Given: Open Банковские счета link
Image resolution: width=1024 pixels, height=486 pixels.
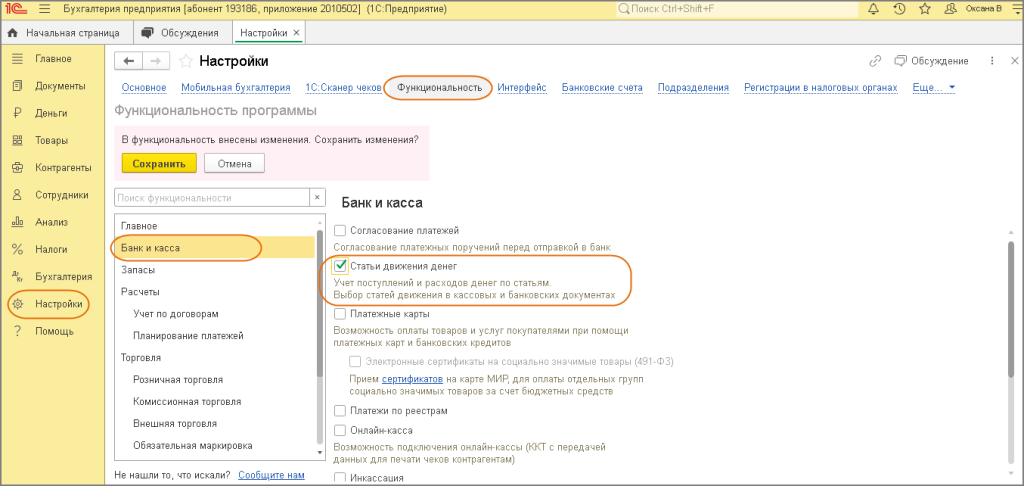Looking at the screenshot, I should tap(602, 88).
